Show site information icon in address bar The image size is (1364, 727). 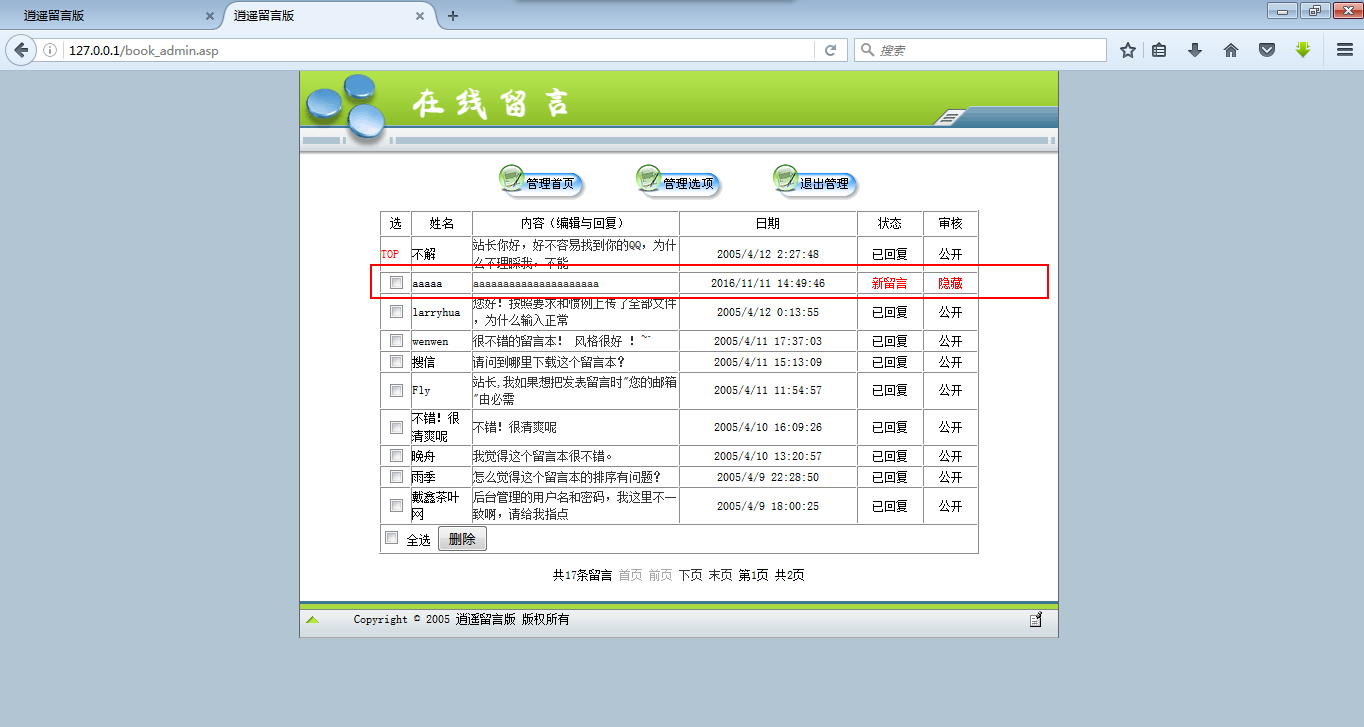click(50, 50)
